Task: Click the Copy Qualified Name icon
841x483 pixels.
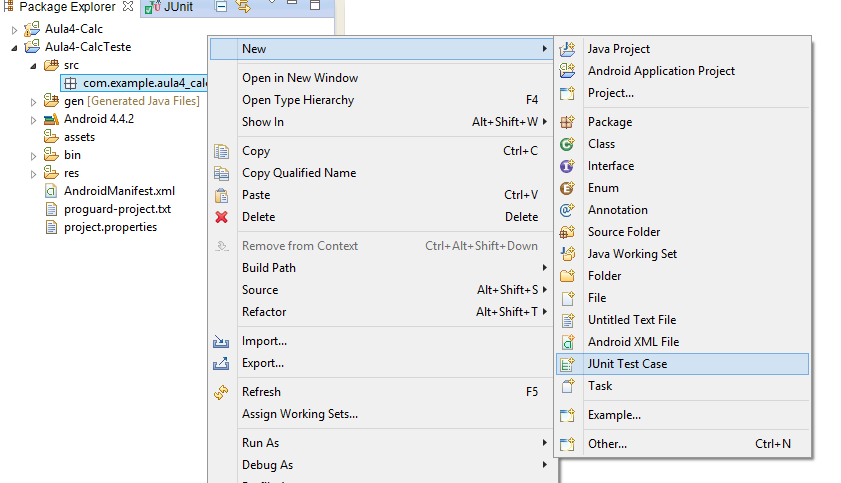Action: click(x=222, y=173)
